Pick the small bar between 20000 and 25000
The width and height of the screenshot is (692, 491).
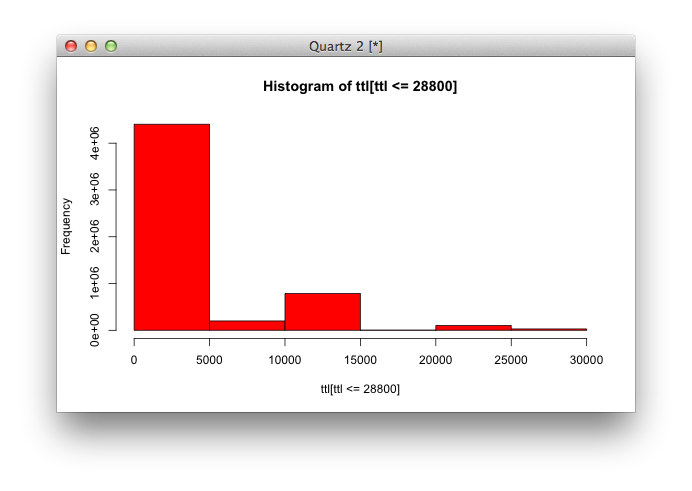click(473, 327)
